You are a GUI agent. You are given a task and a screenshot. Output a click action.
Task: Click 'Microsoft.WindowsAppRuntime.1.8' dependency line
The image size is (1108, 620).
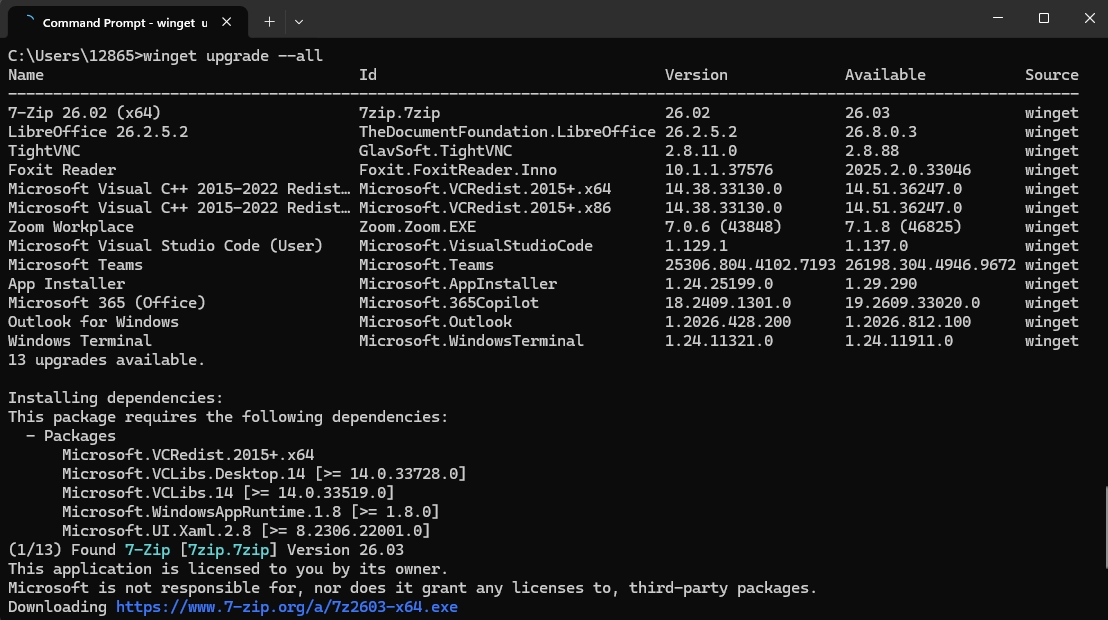point(251,512)
